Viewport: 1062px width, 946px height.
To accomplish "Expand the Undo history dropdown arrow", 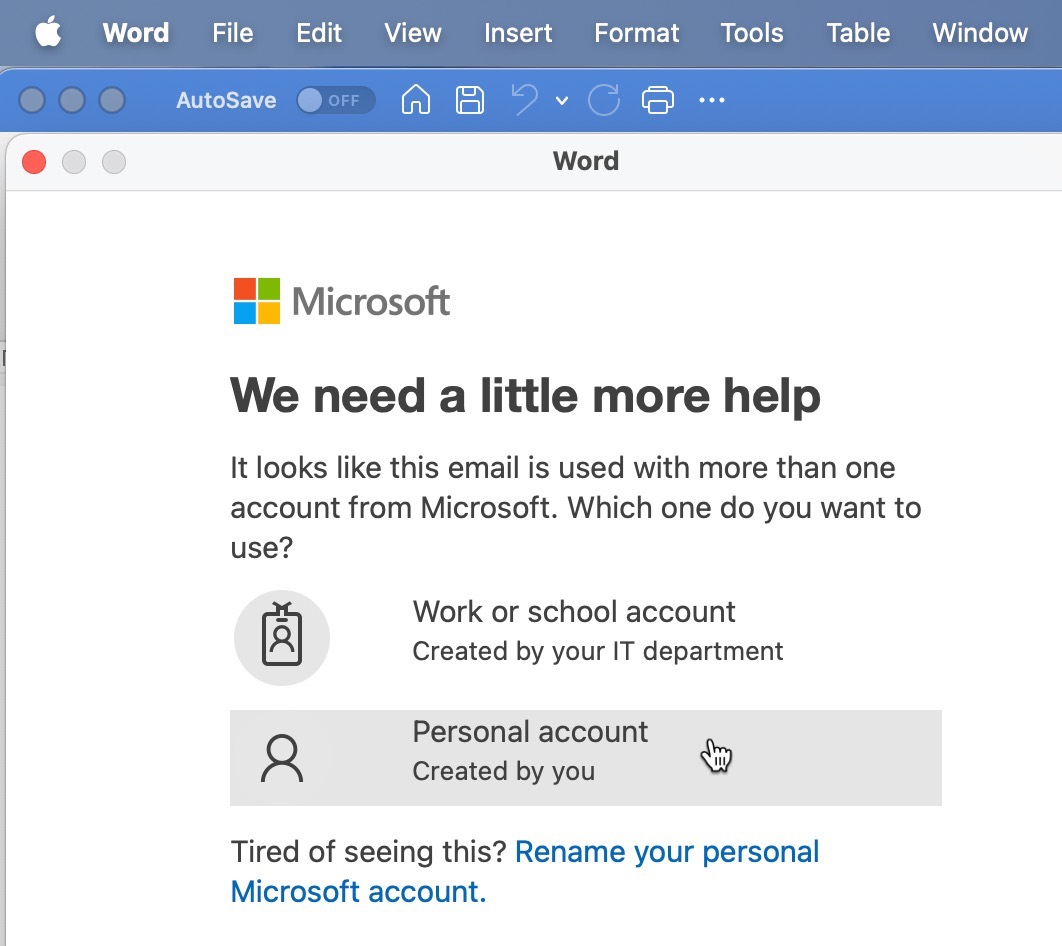I will (561, 101).
